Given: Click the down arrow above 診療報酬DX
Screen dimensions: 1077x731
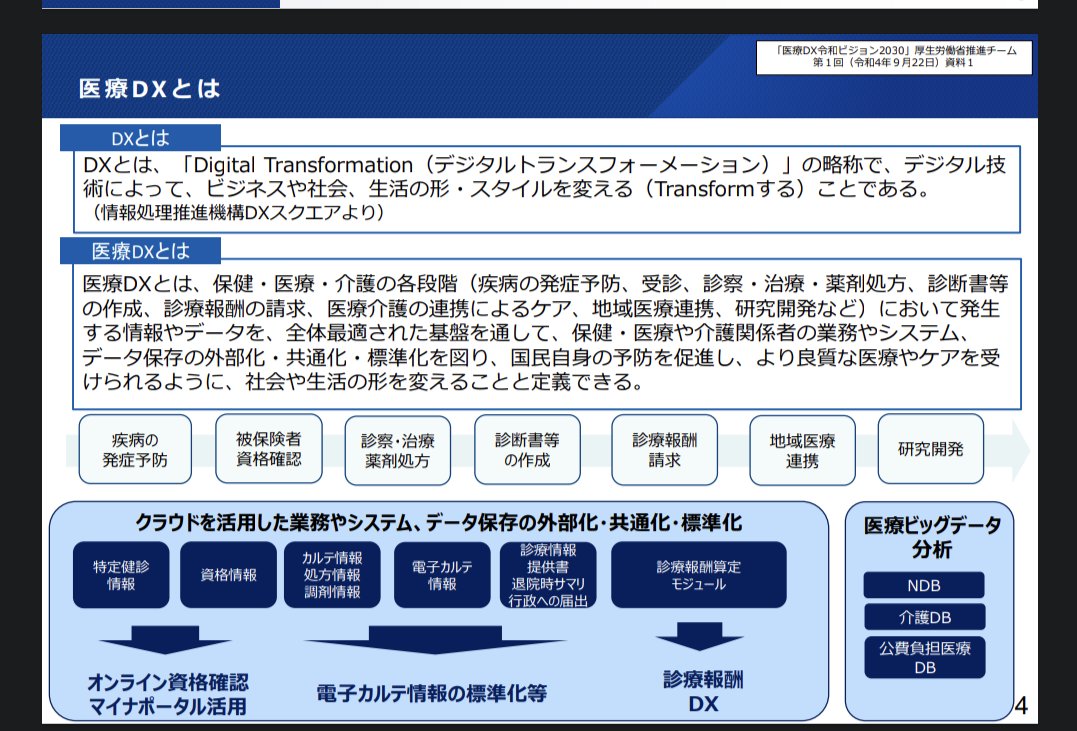Looking at the screenshot, I should (x=700, y=637).
